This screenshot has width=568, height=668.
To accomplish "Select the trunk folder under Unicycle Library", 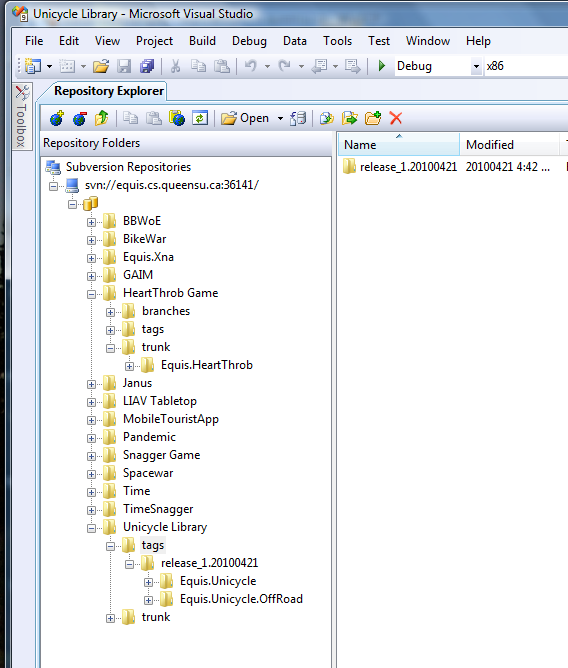I will 156,617.
